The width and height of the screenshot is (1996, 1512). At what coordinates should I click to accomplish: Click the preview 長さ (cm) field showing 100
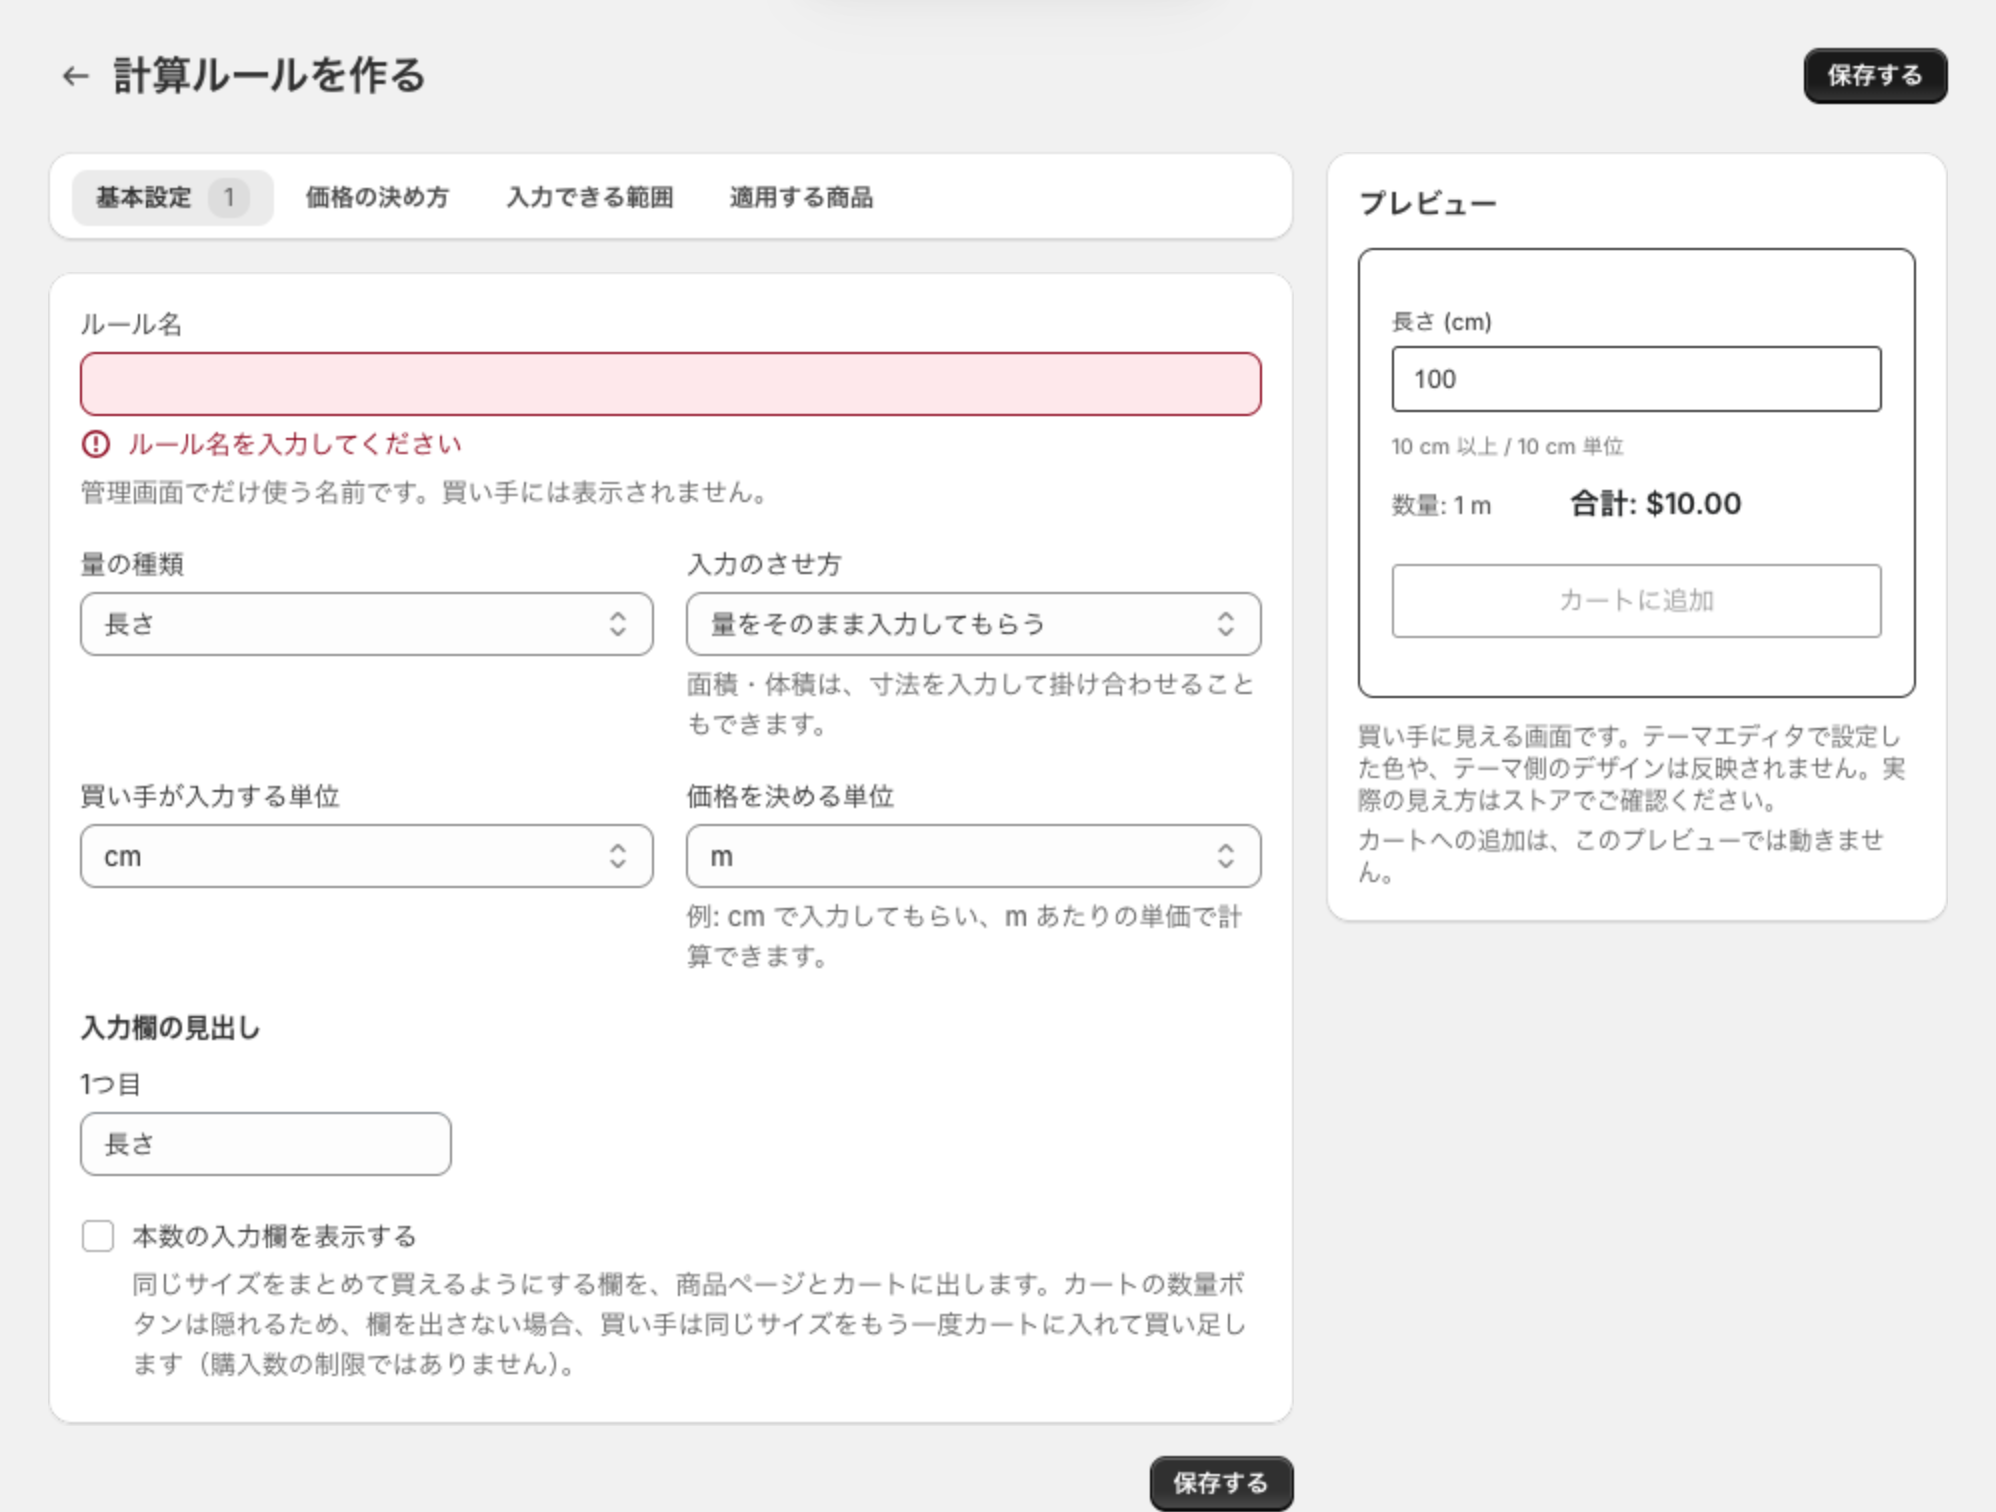click(1636, 379)
